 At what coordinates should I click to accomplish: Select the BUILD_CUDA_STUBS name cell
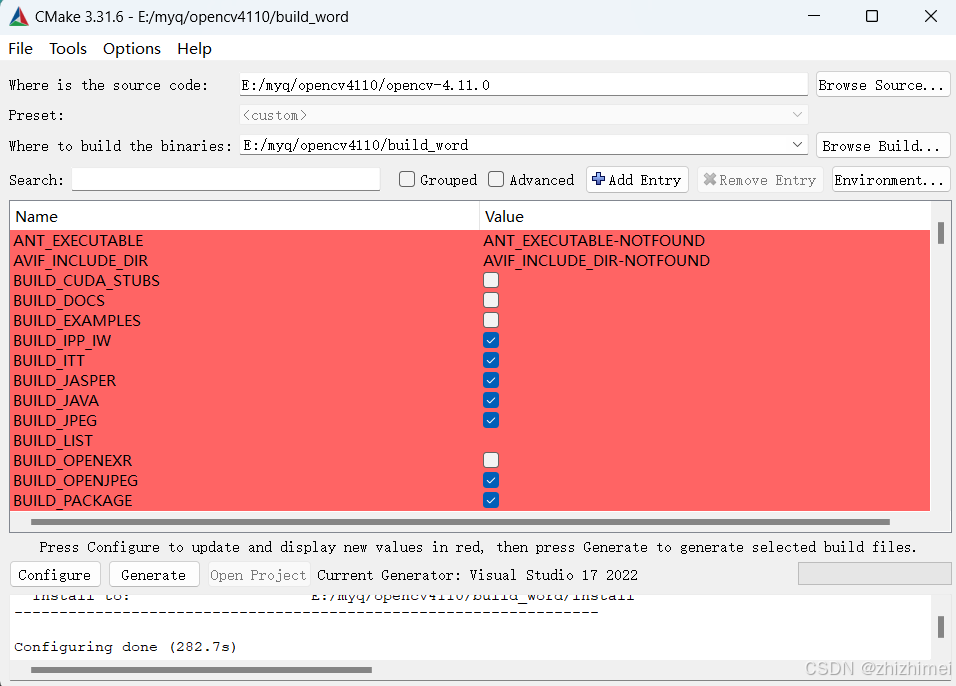click(87, 281)
